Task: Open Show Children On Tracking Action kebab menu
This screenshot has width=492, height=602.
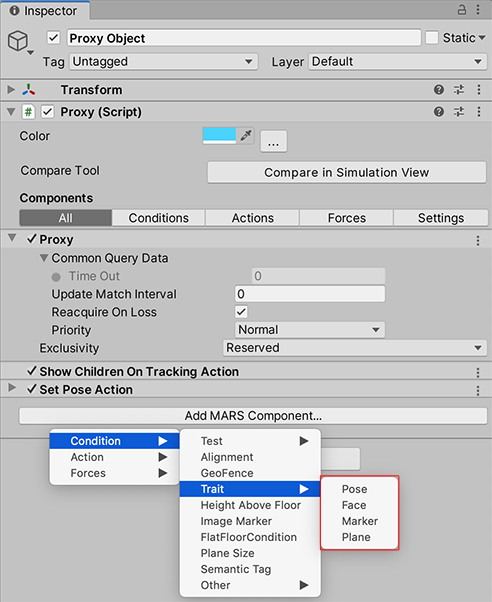Action: pos(478,372)
